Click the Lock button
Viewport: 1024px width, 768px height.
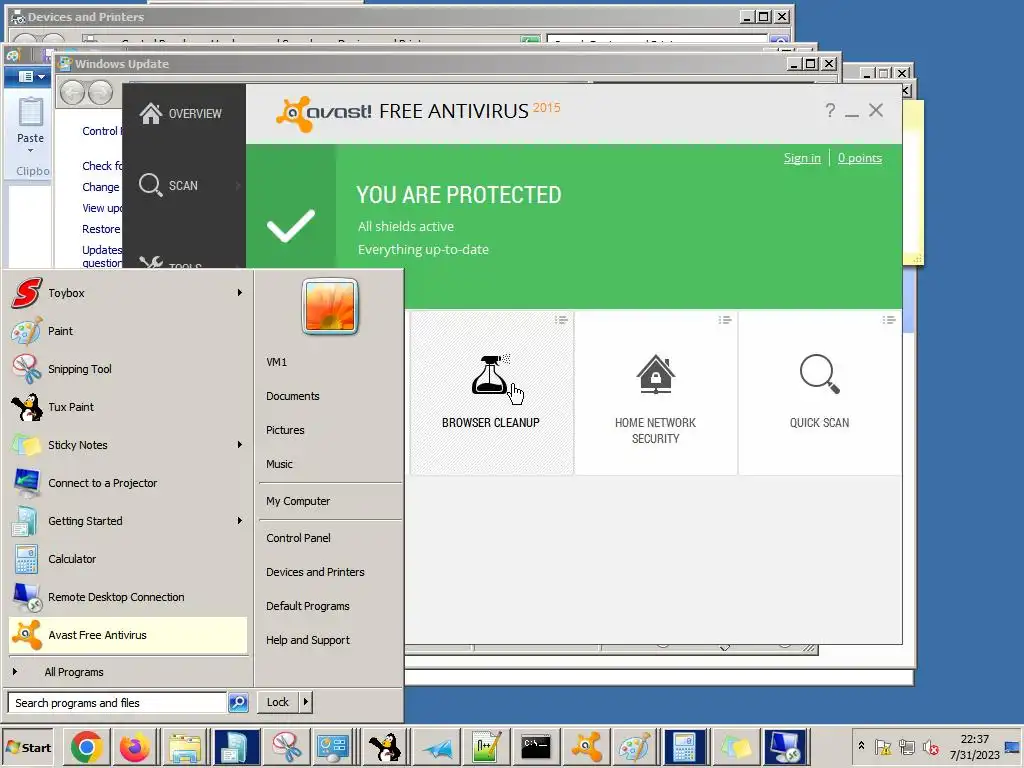click(x=278, y=702)
